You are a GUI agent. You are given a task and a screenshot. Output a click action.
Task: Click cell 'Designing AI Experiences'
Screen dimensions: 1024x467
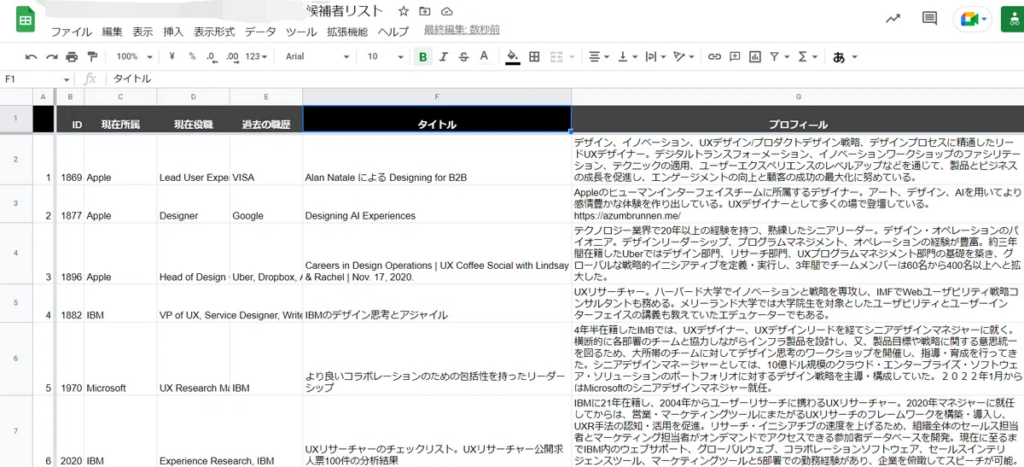(437, 204)
